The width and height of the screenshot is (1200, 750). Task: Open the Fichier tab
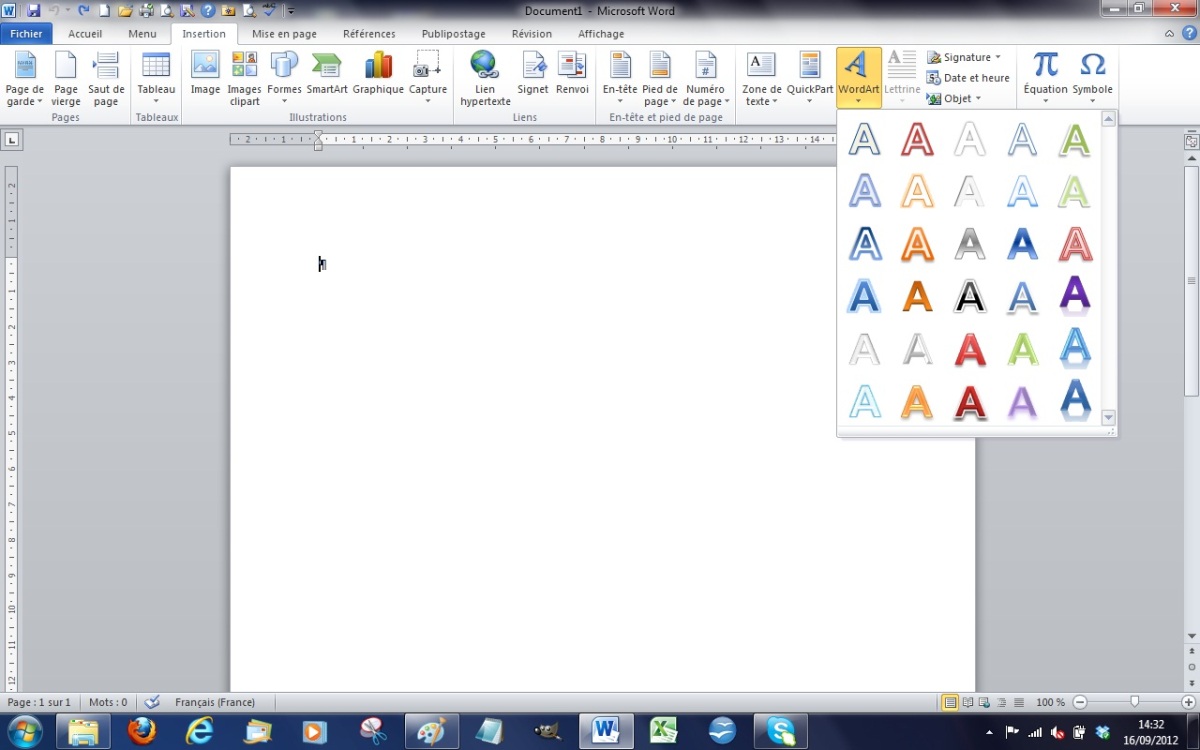[26, 34]
